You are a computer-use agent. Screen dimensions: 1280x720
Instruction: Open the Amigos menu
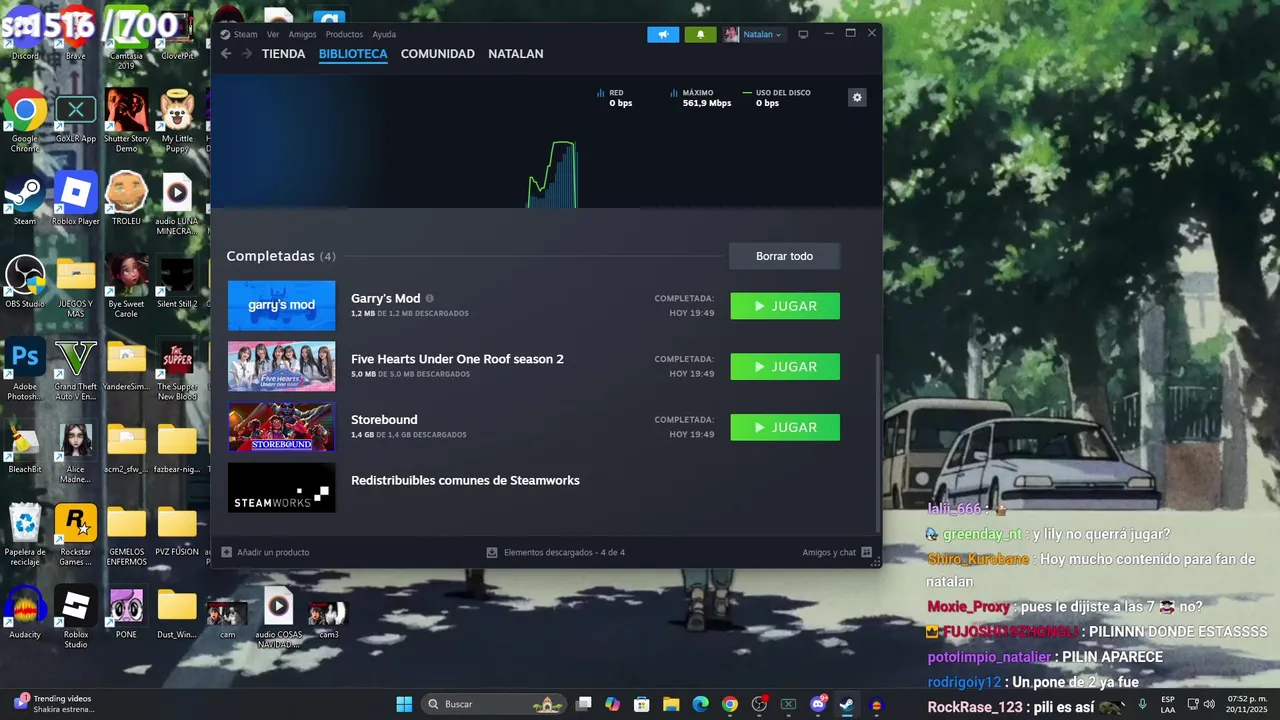pyautogui.click(x=302, y=34)
